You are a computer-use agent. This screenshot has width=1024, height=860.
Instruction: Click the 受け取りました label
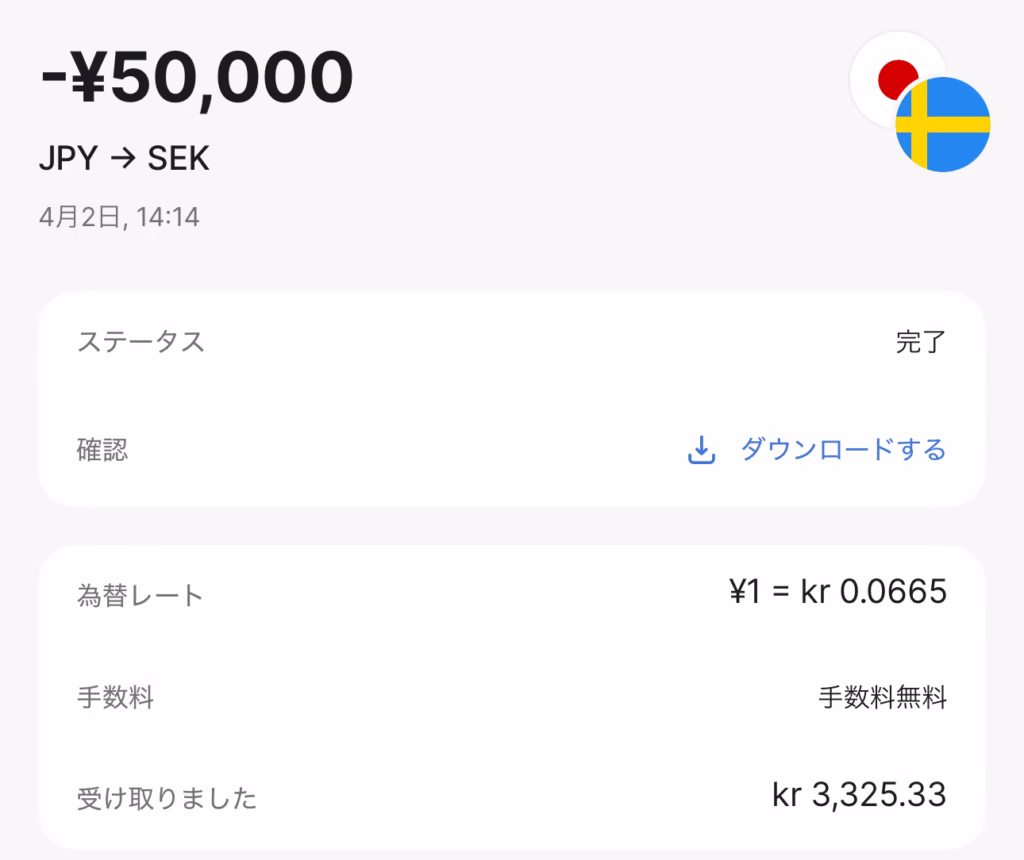[x=167, y=798]
